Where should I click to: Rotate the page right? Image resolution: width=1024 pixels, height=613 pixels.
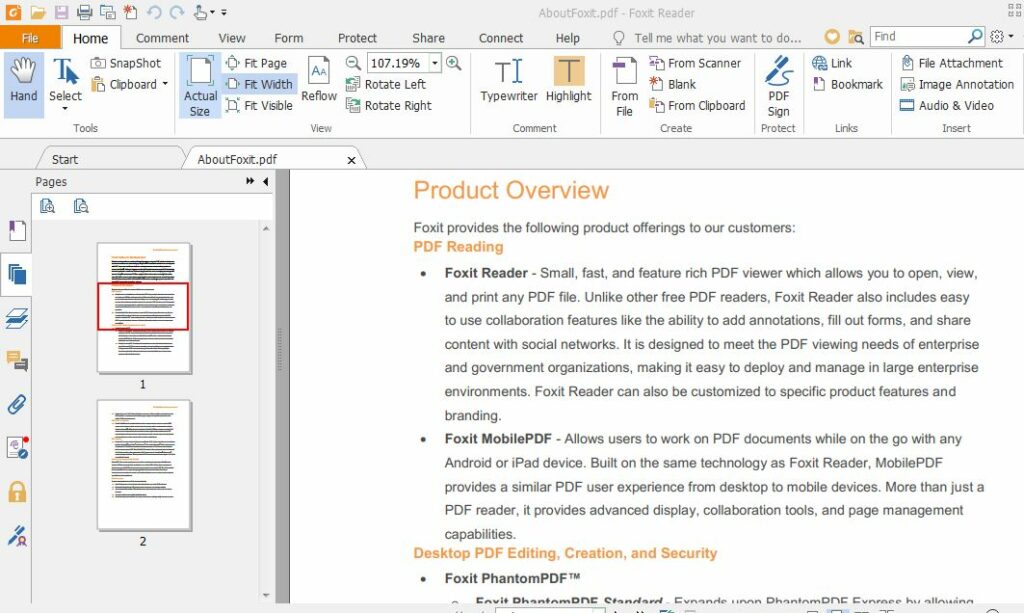(x=389, y=105)
